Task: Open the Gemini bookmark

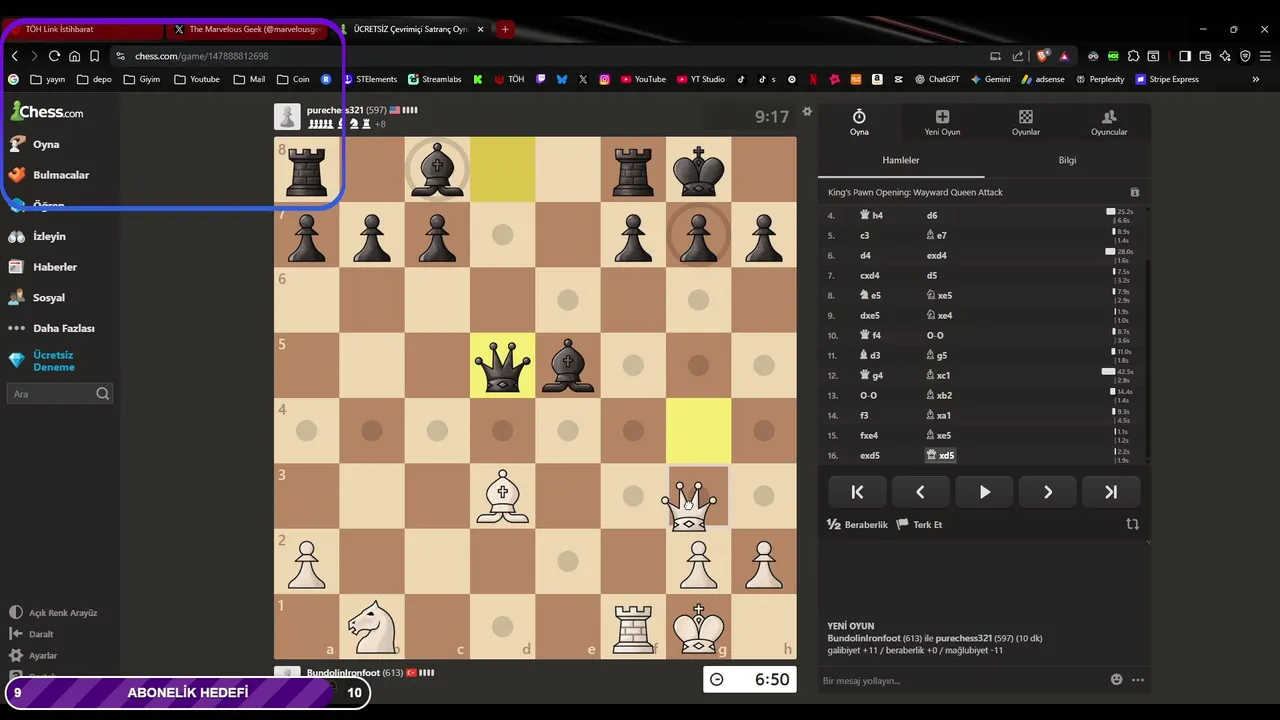Action: pos(990,79)
